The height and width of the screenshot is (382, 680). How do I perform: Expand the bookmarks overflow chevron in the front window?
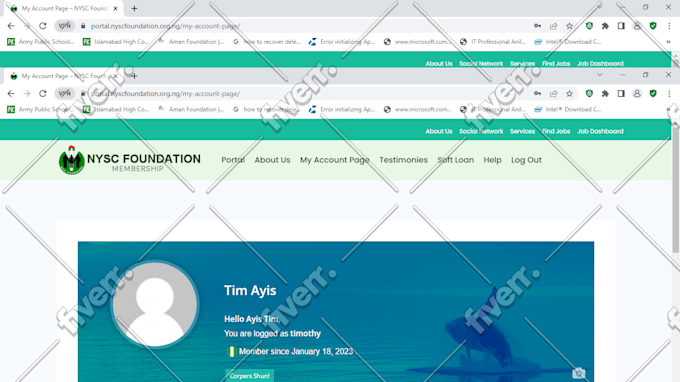[668, 109]
